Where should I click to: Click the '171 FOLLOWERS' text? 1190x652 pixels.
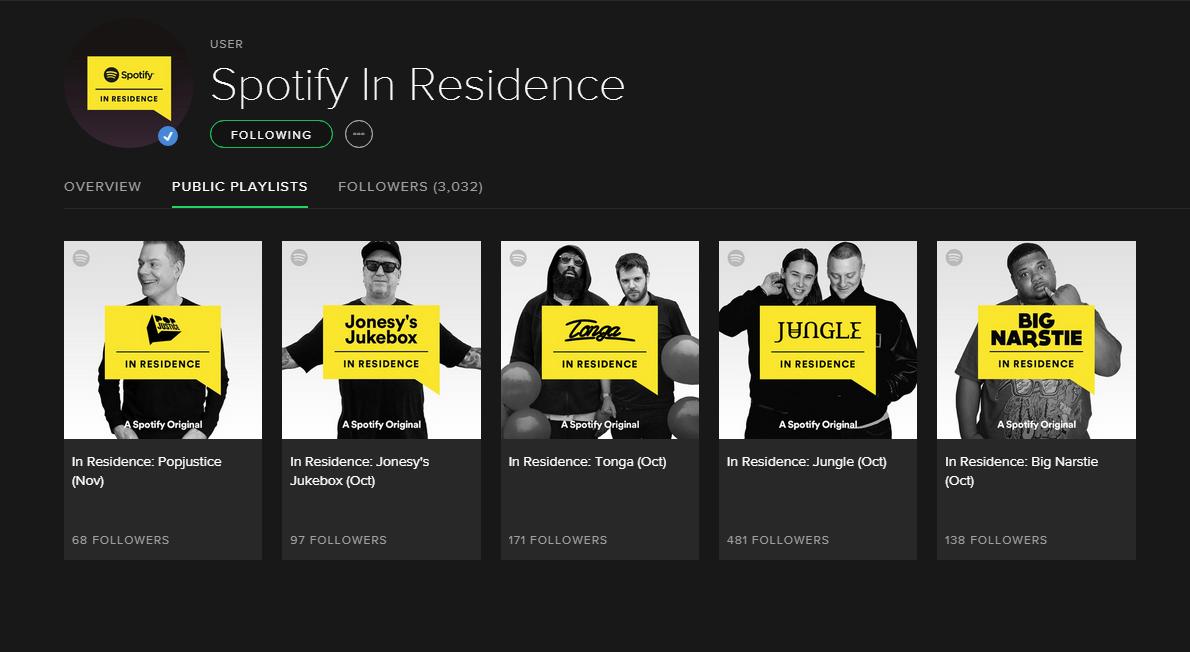[558, 540]
